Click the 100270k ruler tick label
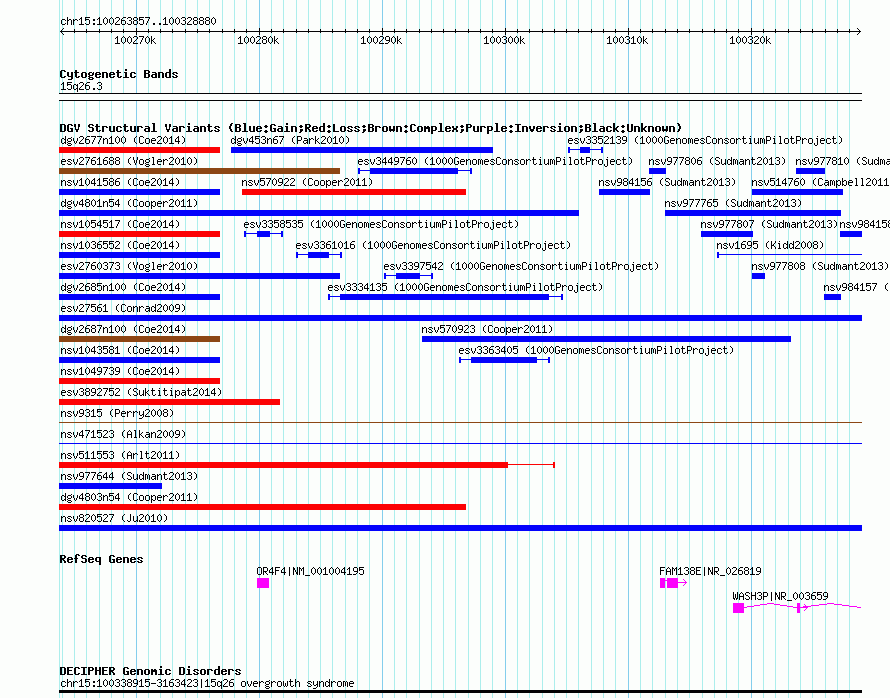 tap(135, 40)
